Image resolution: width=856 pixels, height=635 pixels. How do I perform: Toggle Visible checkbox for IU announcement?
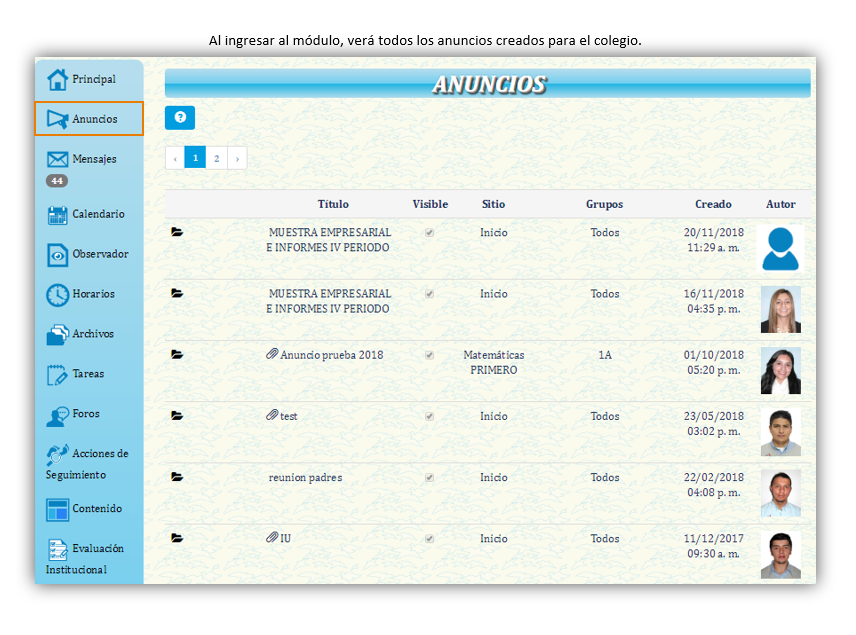[430, 538]
